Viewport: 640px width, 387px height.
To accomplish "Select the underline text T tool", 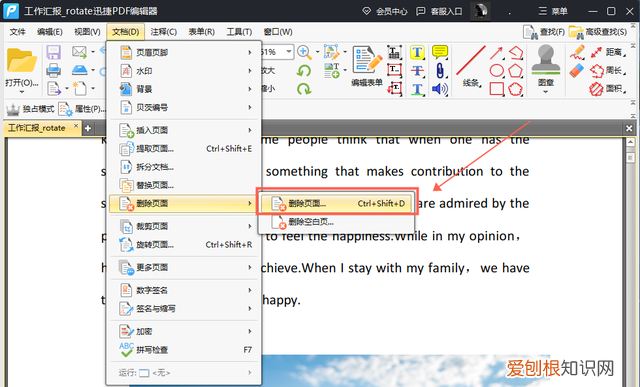I will tap(417, 89).
